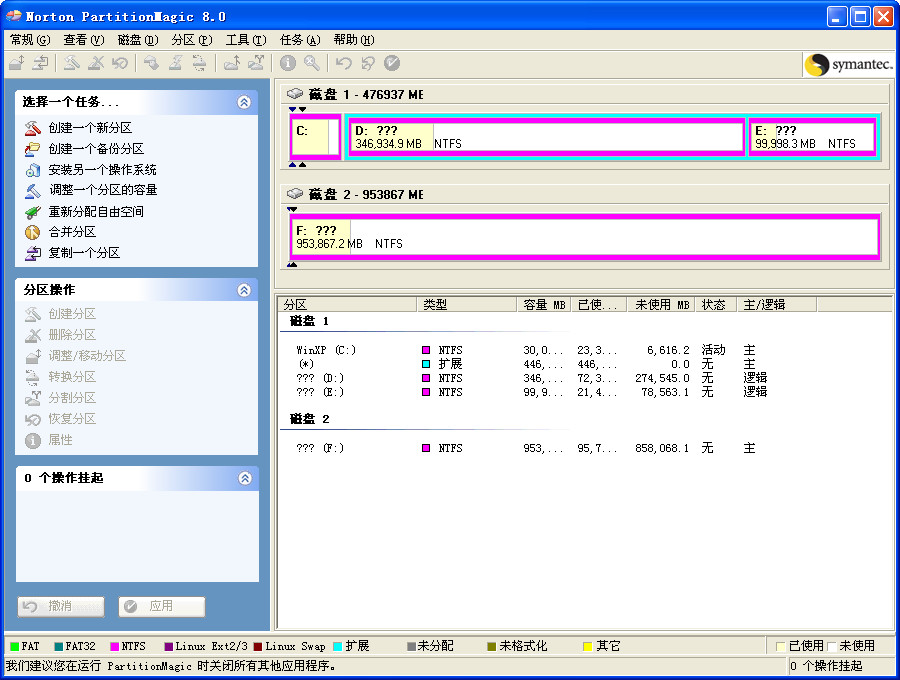900x680 pixels.
Task: Click the 磁盘 2 drive icon in disk map
Action: [x=294, y=194]
